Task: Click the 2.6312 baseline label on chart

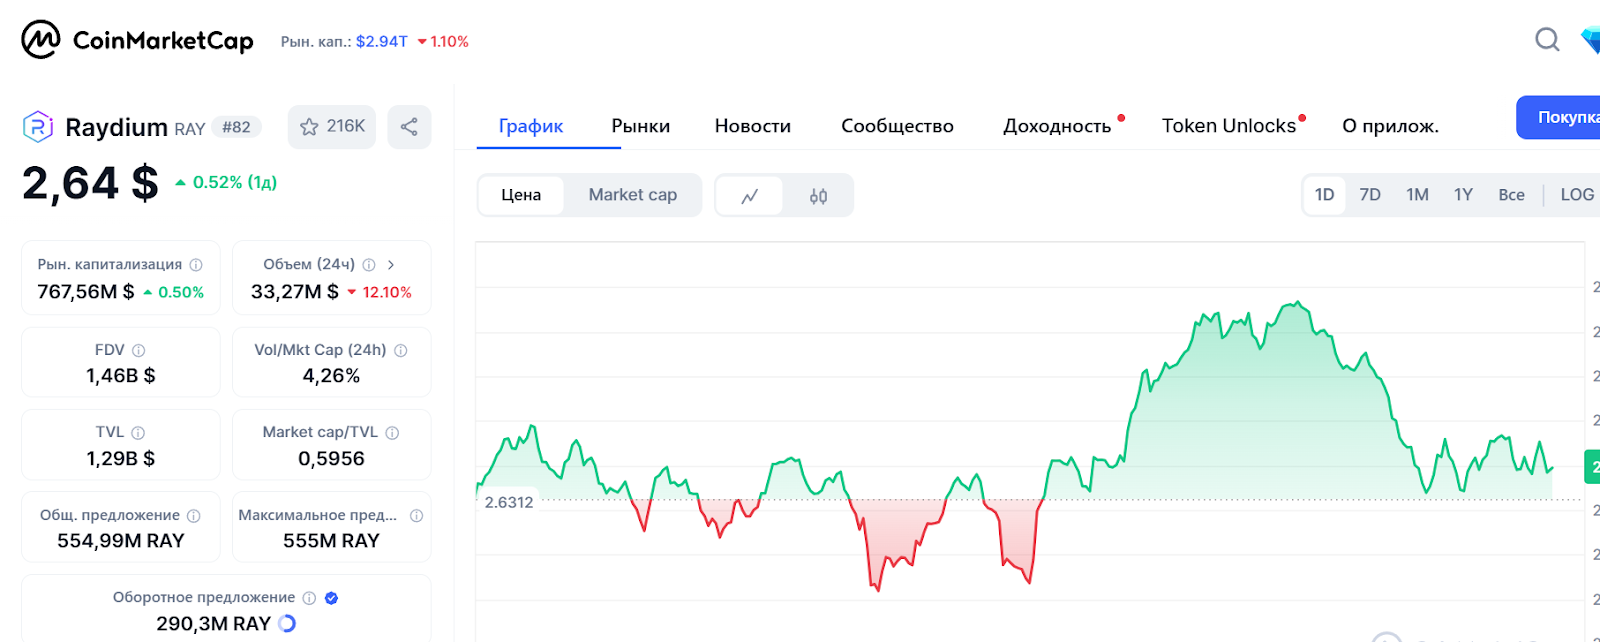Action: (509, 502)
